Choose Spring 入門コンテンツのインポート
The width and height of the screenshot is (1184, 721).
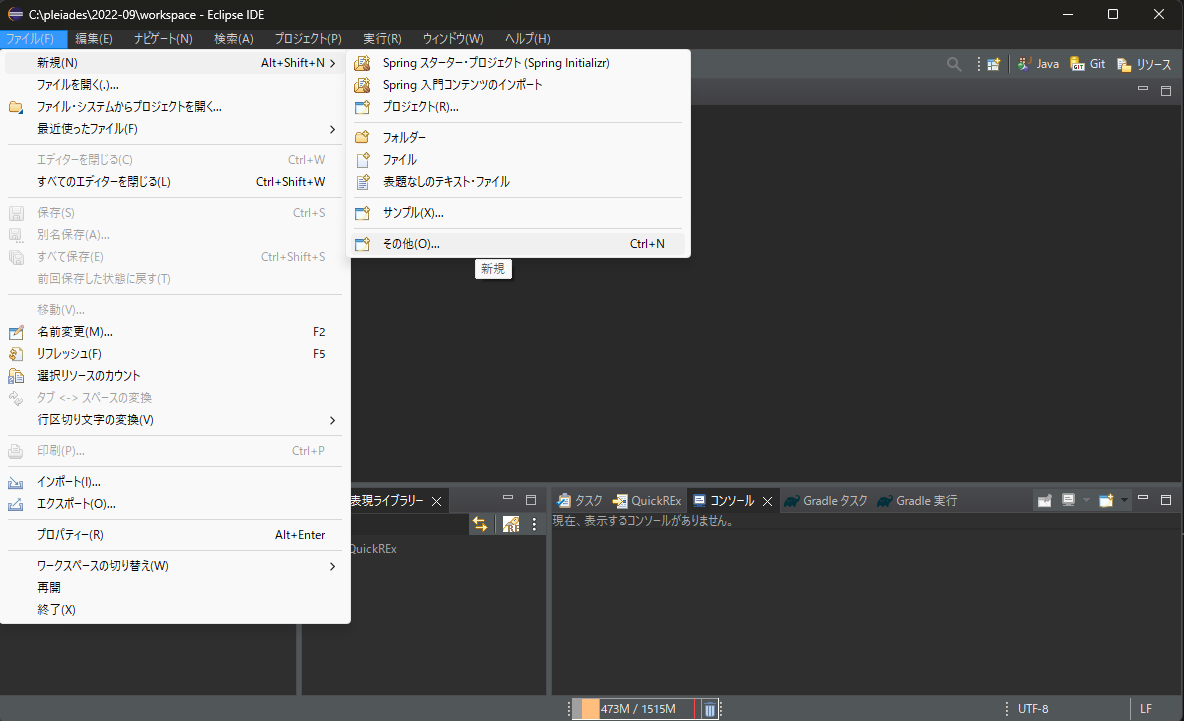pos(519,85)
